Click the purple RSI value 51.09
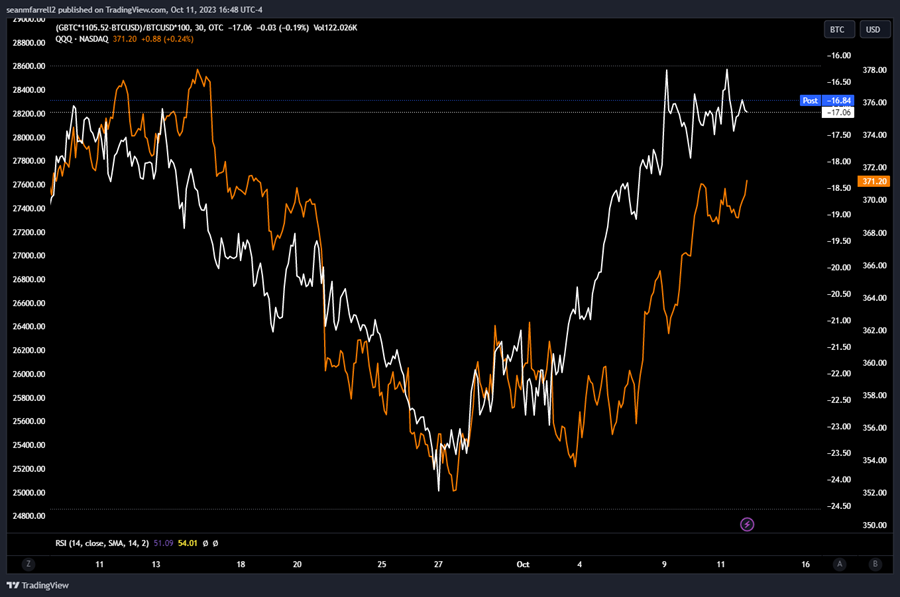 pyautogui.click(x=163, y=543)
